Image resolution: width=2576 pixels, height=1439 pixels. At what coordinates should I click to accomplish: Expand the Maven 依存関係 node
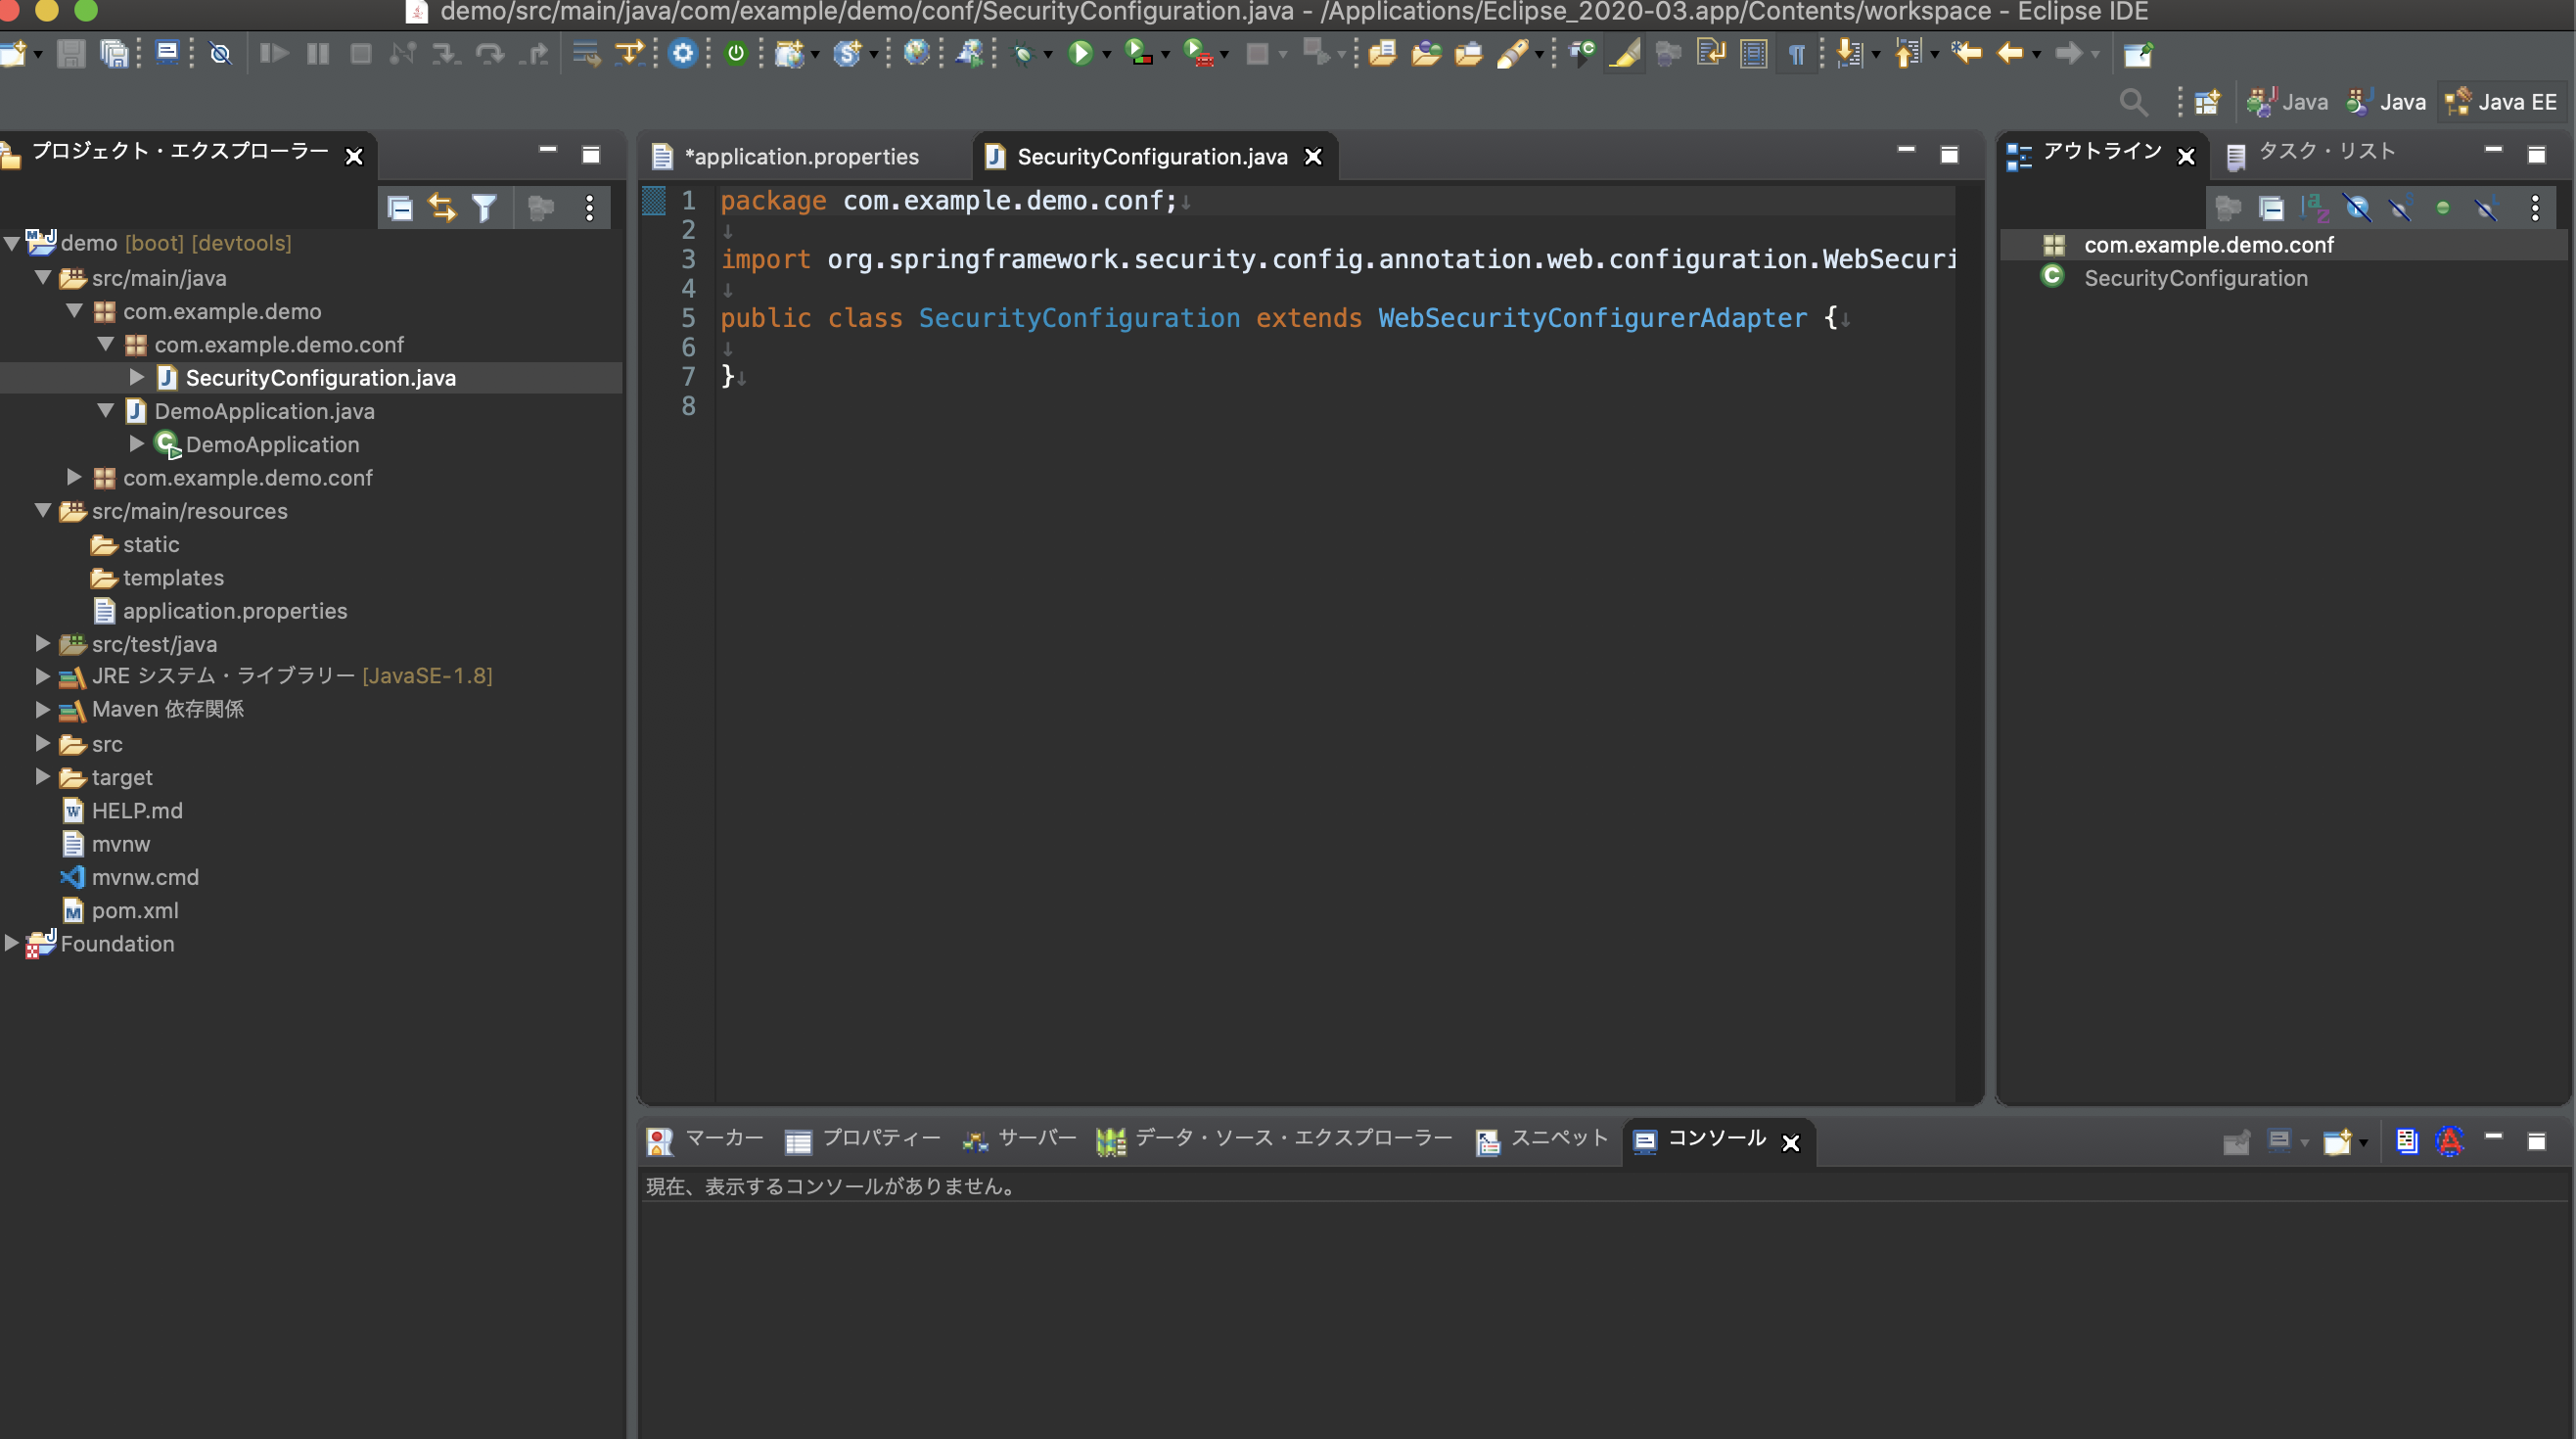coord(43,709)
